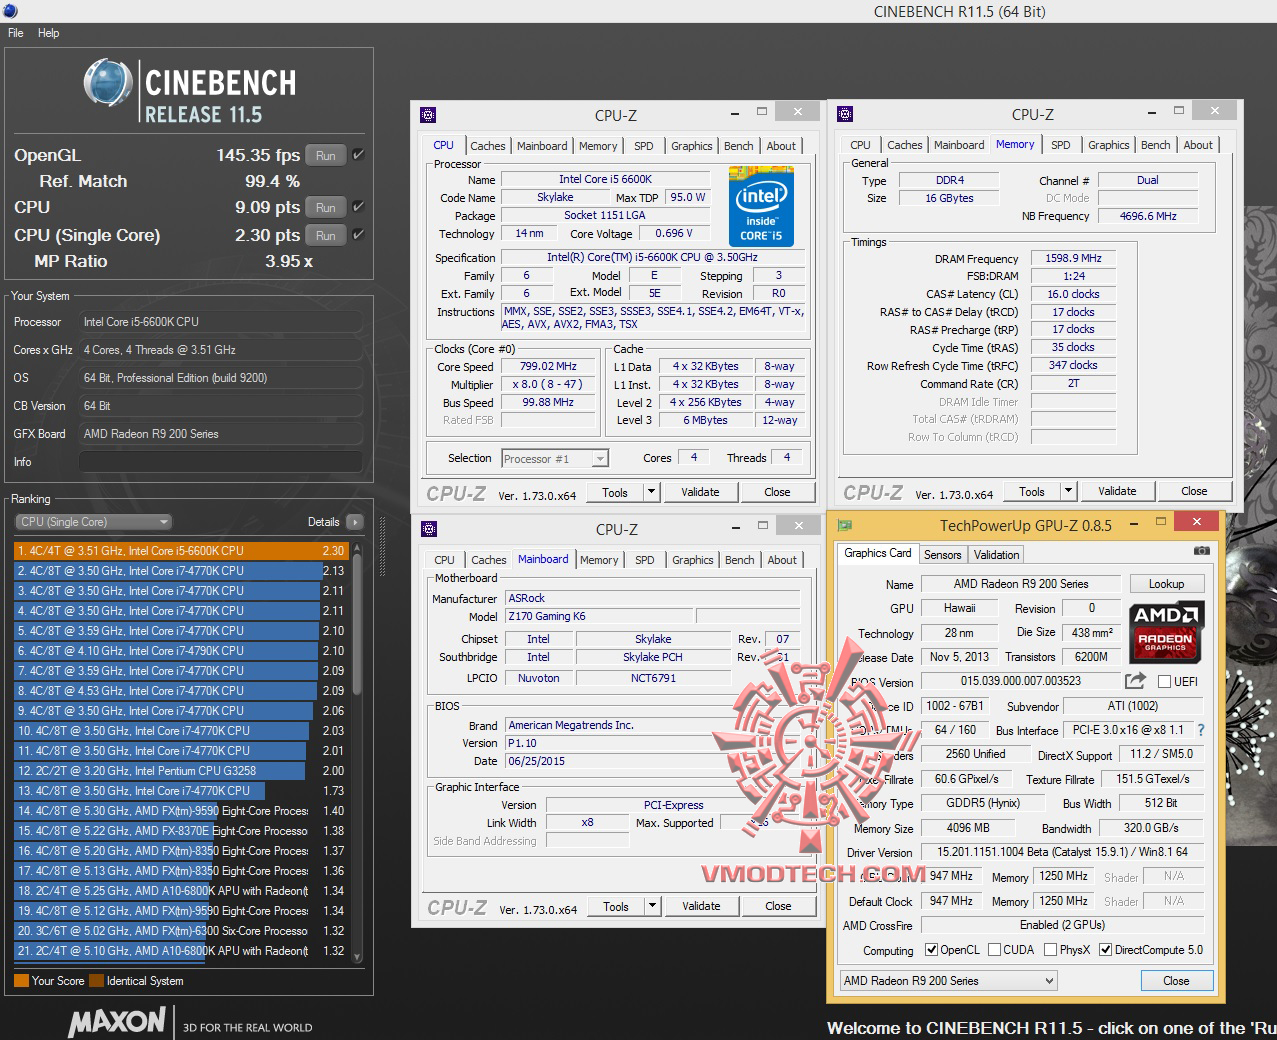Click Tools button in CPU-Z Mainboard window
Screen dimensions: 1277x1040
[616, 906]
